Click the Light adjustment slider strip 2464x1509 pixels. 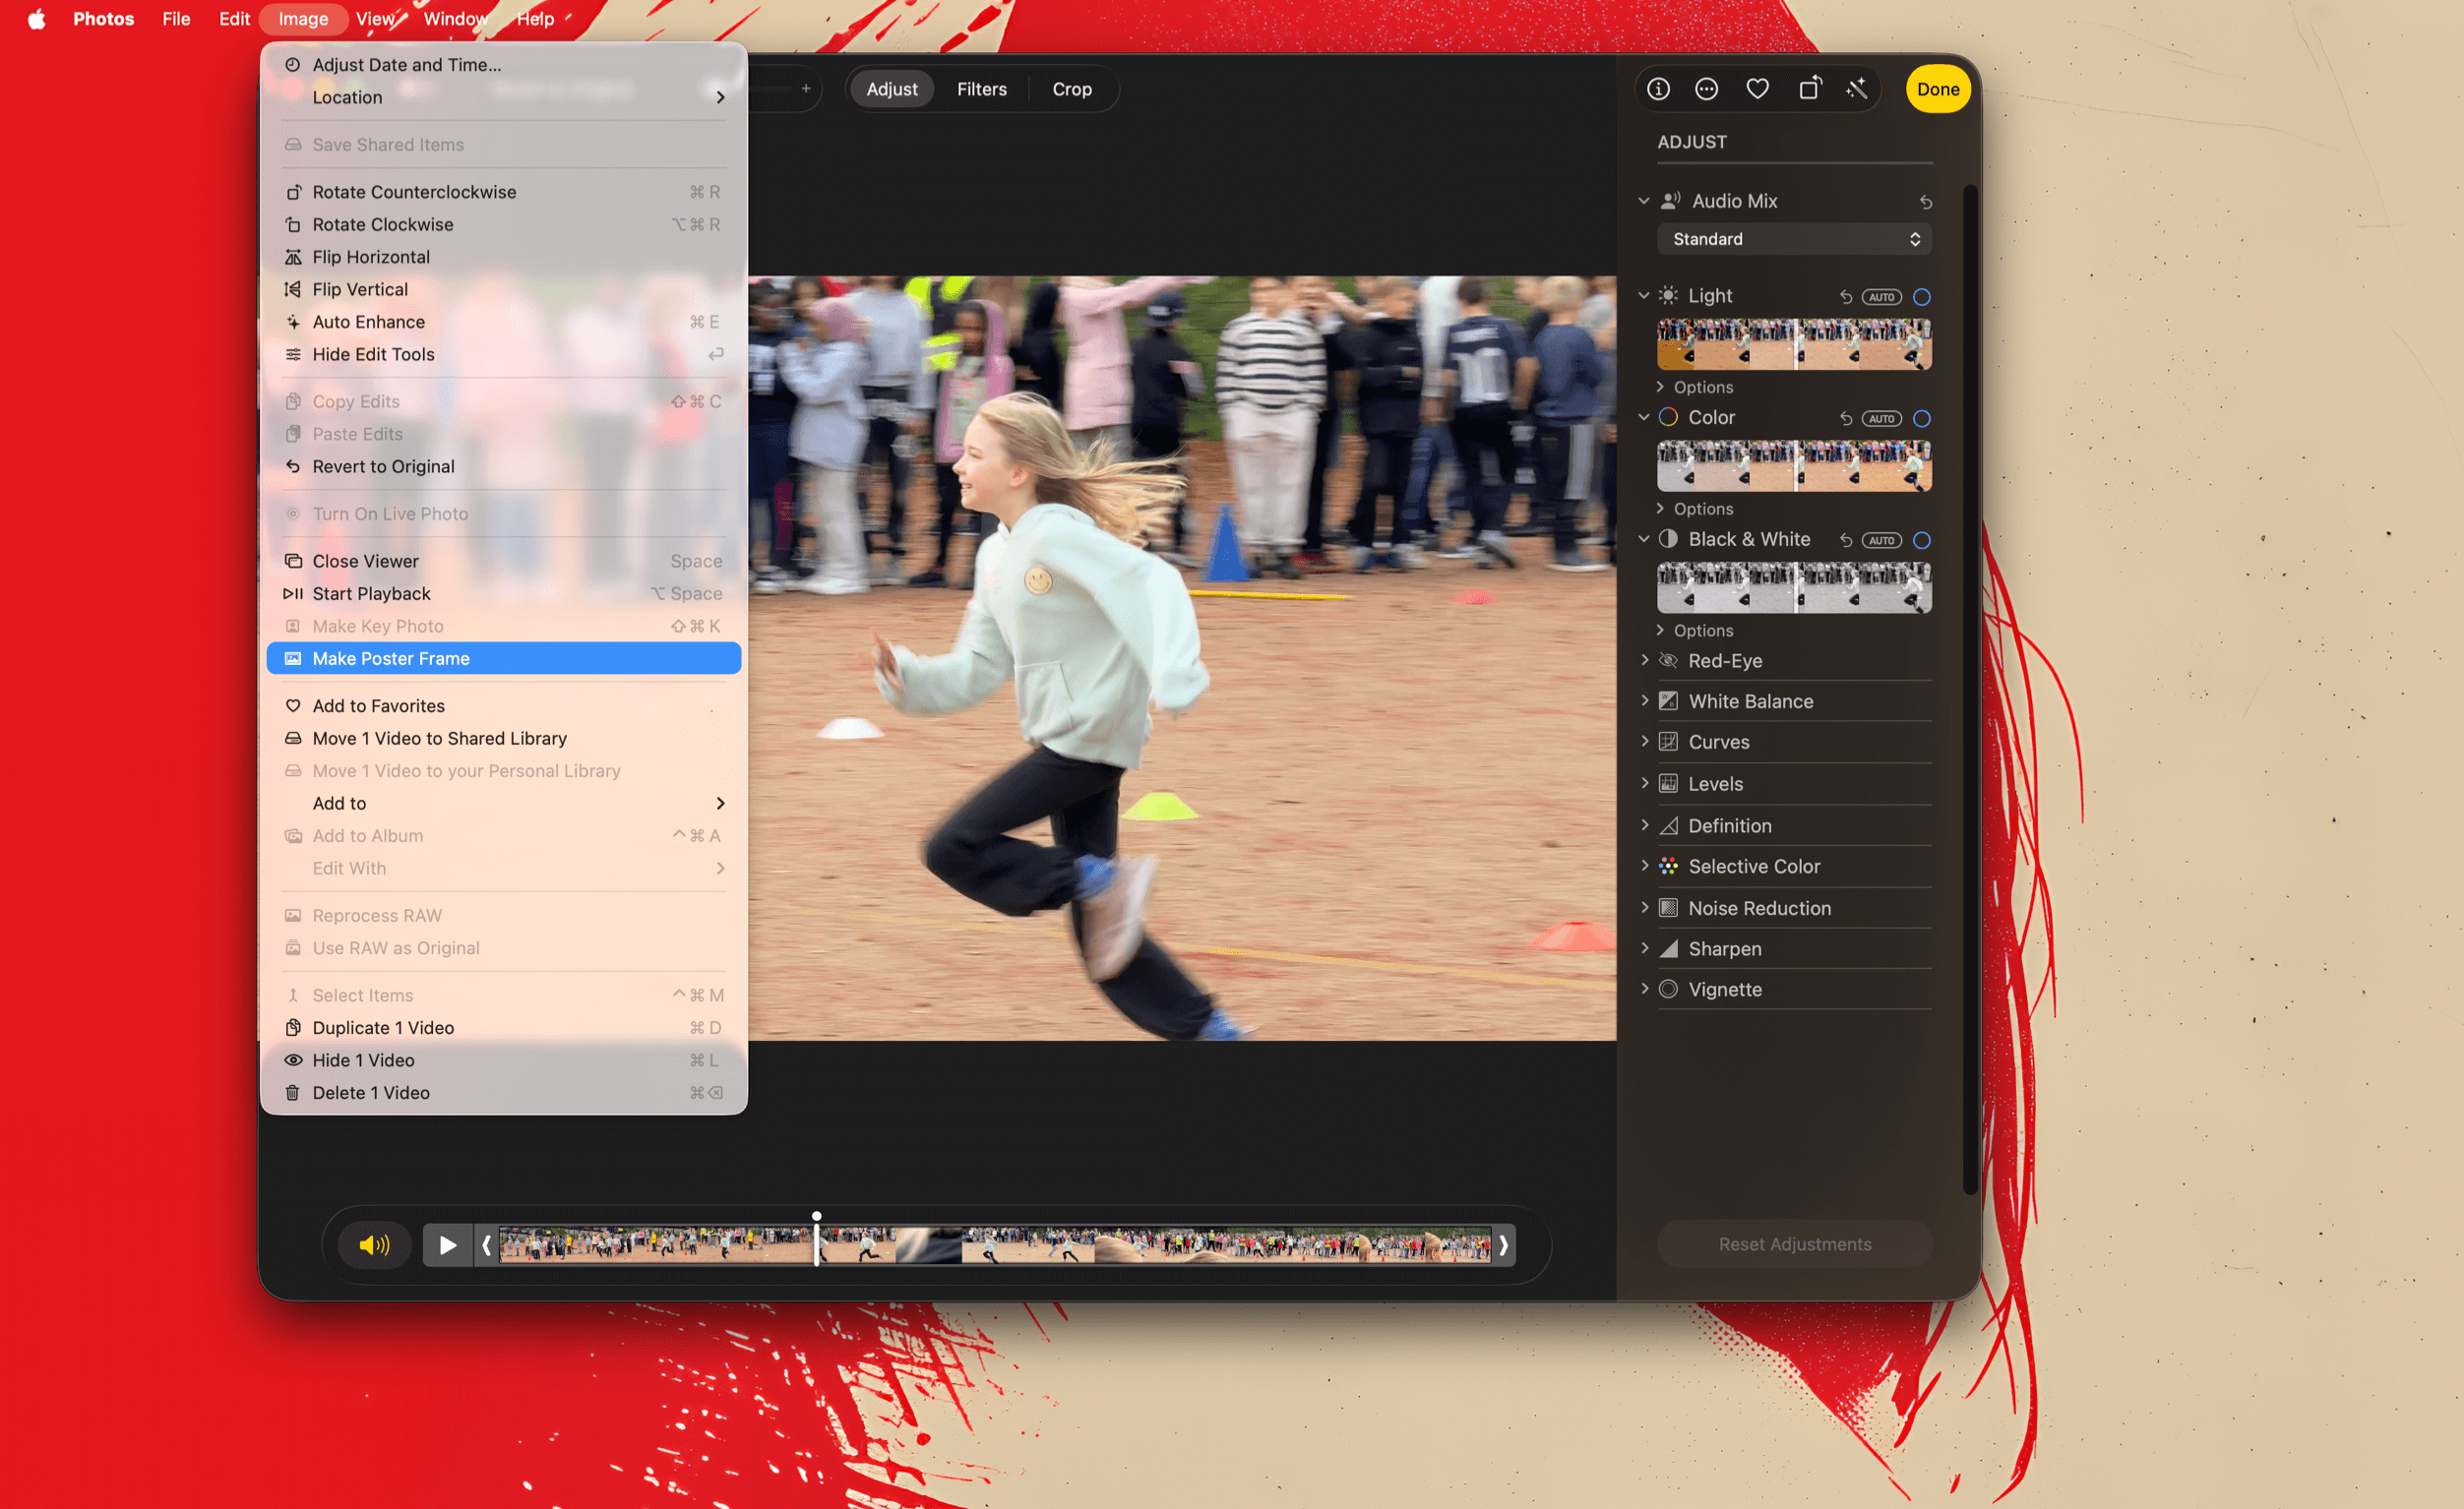pyautogui.click(x=1794, y=344)
